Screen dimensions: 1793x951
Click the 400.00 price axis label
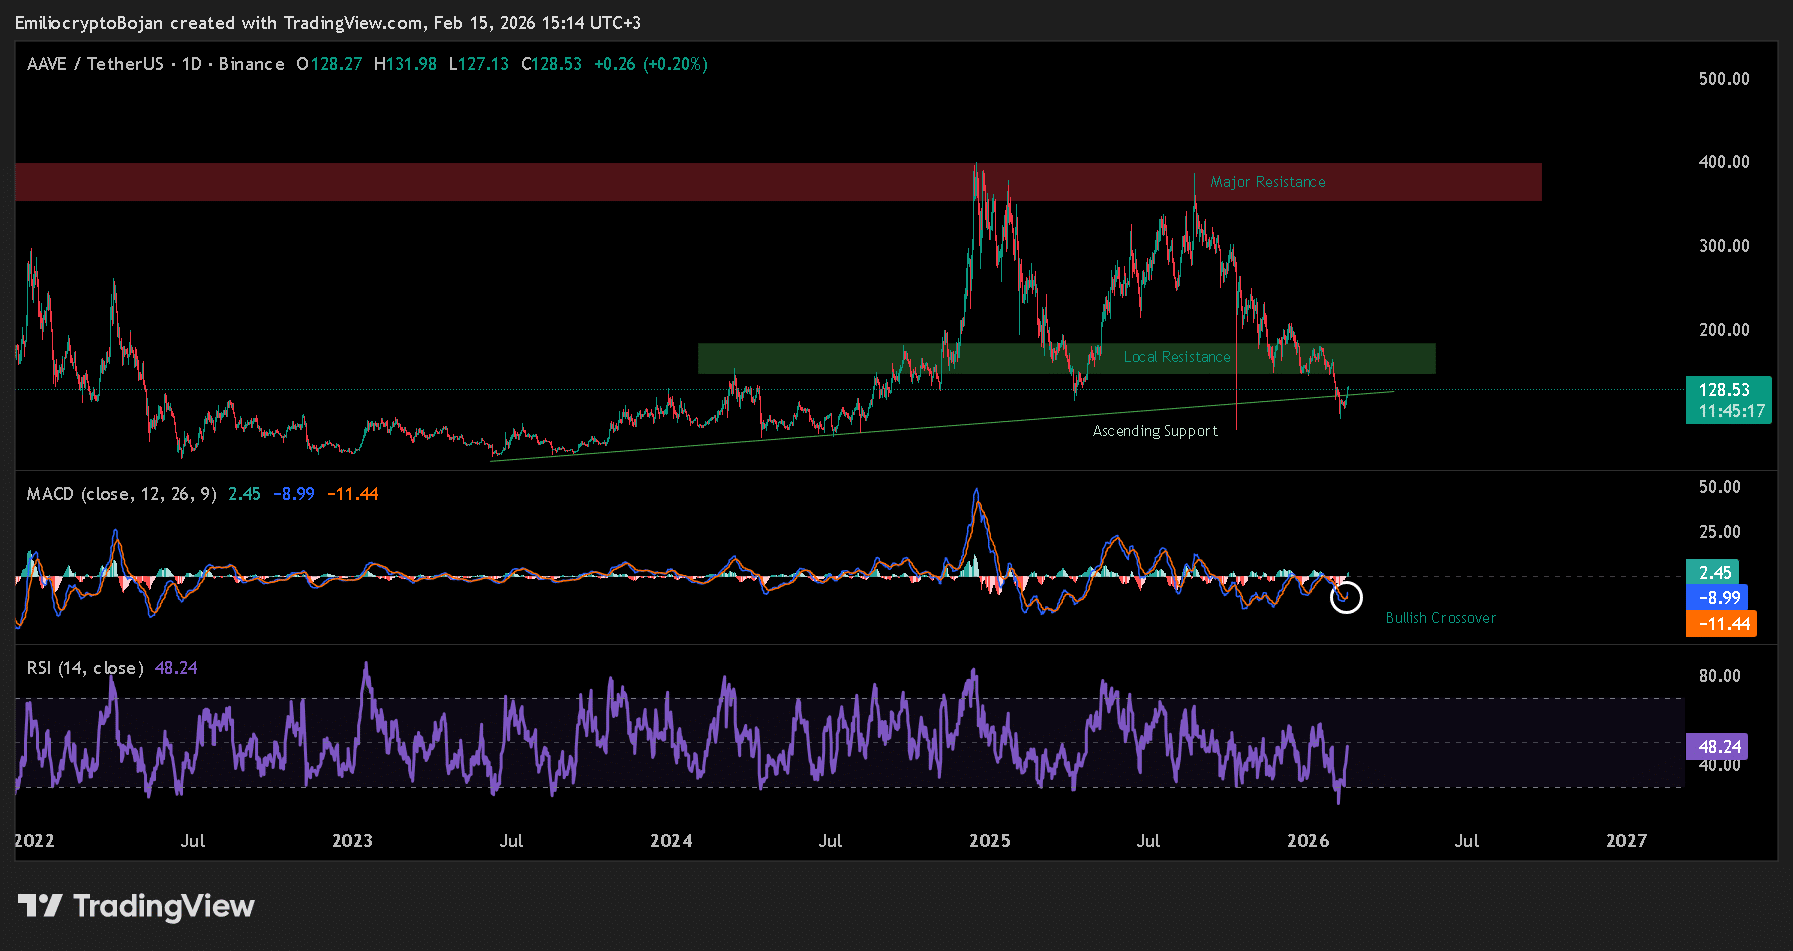pyautogui.click(x=1724, y=162)
